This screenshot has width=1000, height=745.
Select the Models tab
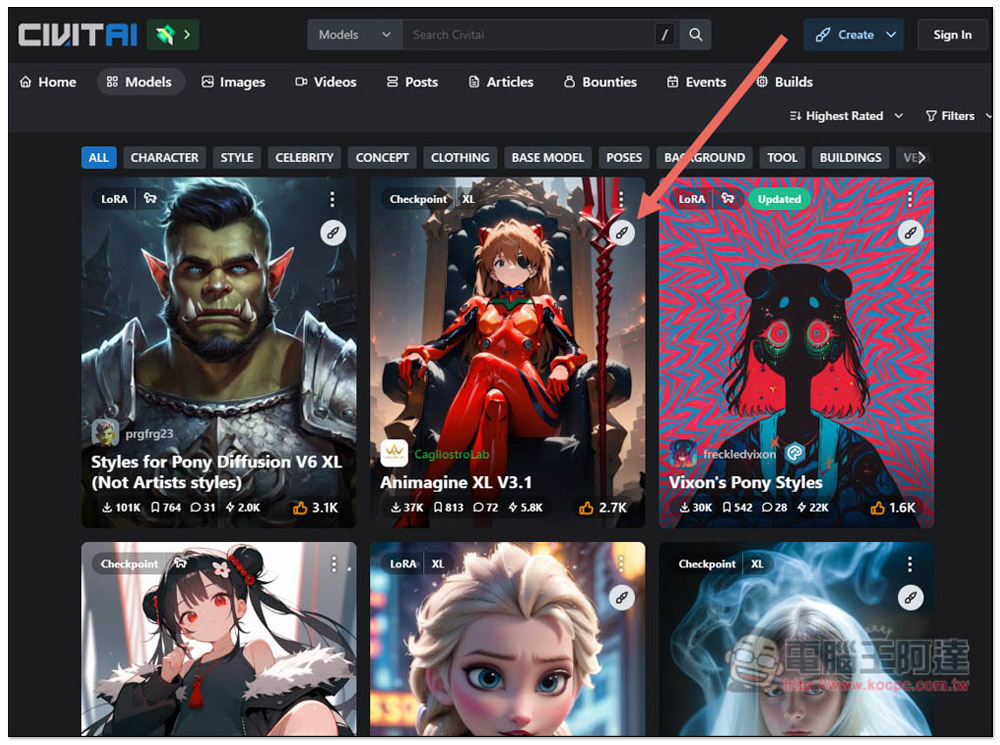click(x=140, y=82)
